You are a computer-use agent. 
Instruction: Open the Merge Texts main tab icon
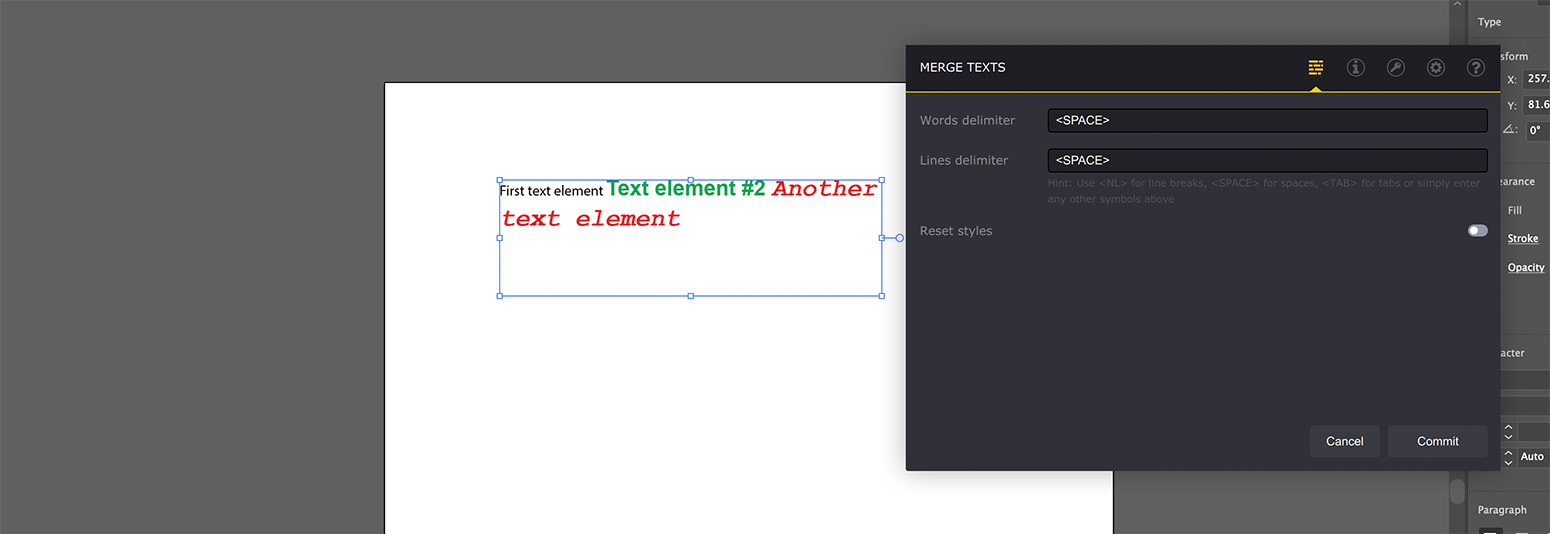point(1316,68)
